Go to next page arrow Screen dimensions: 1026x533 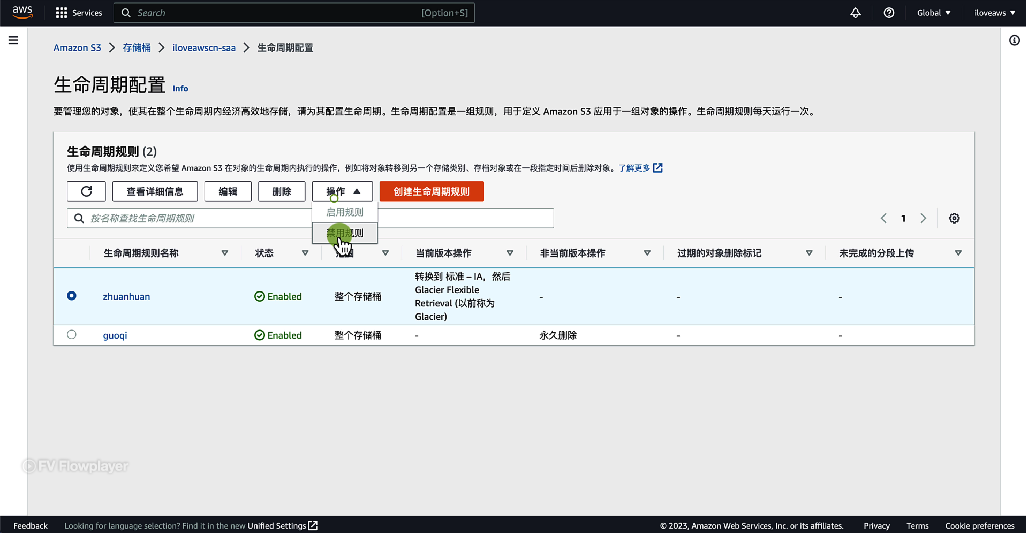923,218
